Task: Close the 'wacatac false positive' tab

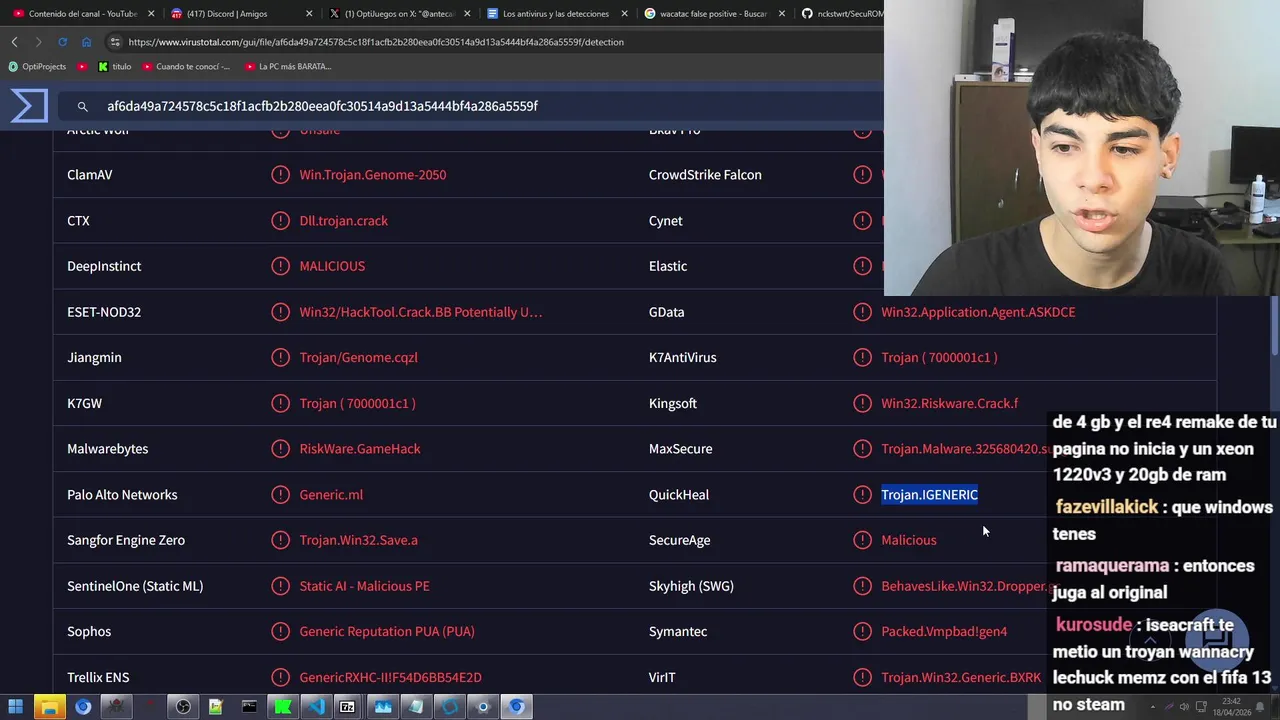Action: pos(782,14)
